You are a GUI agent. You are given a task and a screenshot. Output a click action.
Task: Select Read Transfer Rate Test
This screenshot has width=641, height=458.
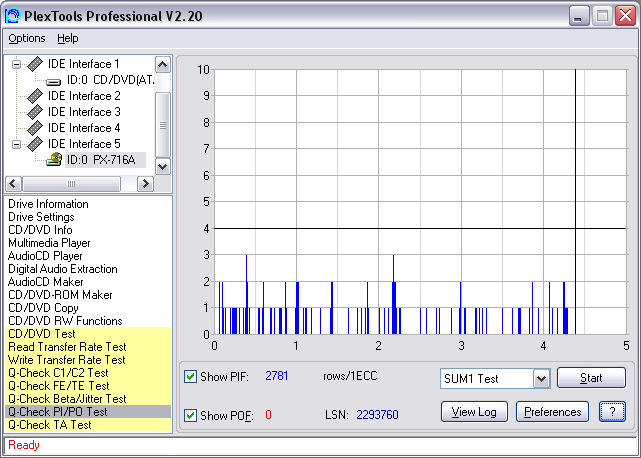(x=88, y=347)
